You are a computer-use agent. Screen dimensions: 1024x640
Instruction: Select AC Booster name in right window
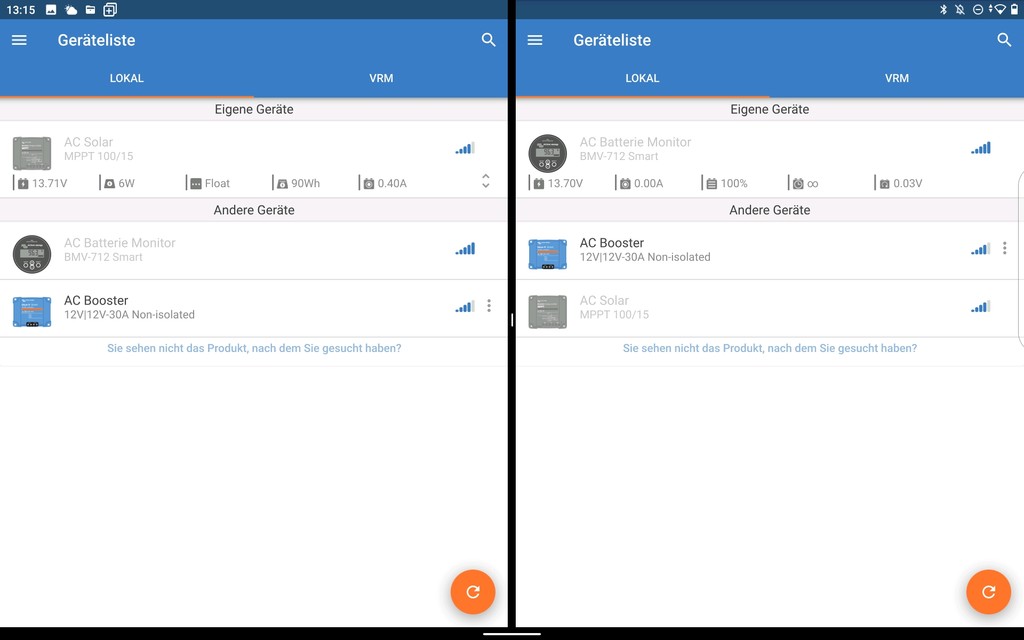pos(612,243)
